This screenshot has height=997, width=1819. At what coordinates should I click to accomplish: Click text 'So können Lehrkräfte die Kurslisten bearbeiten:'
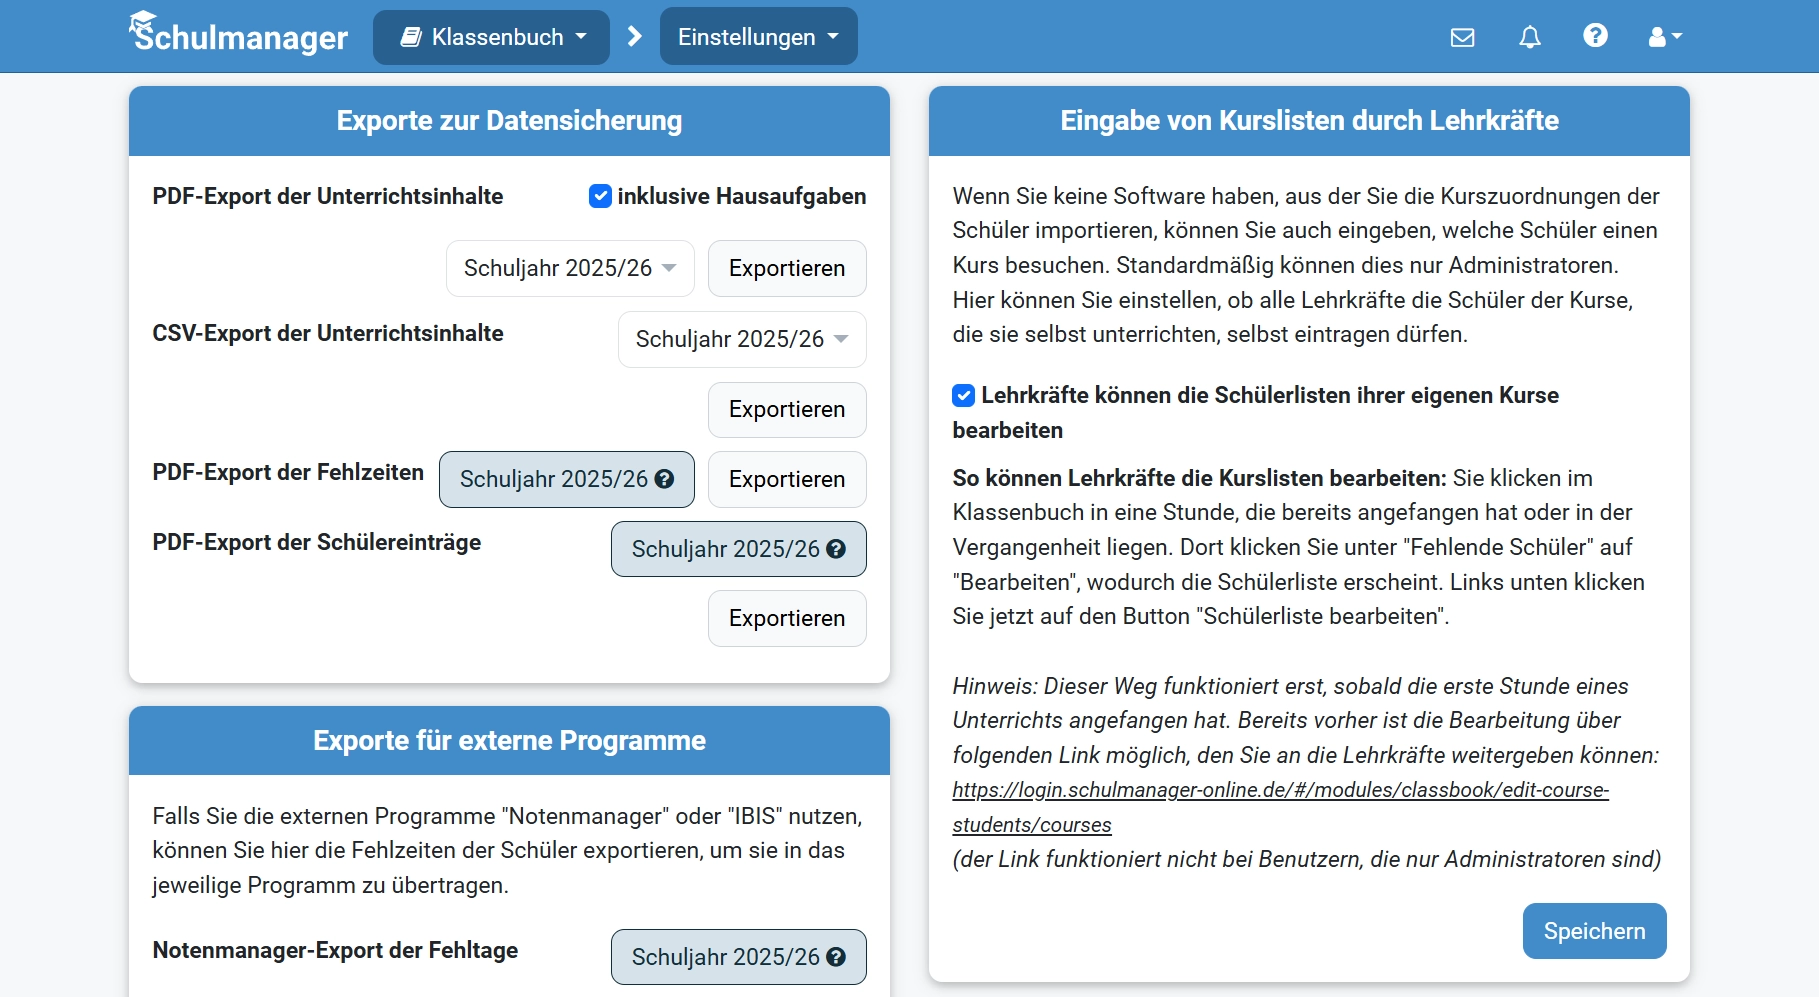pos(1199,478)
